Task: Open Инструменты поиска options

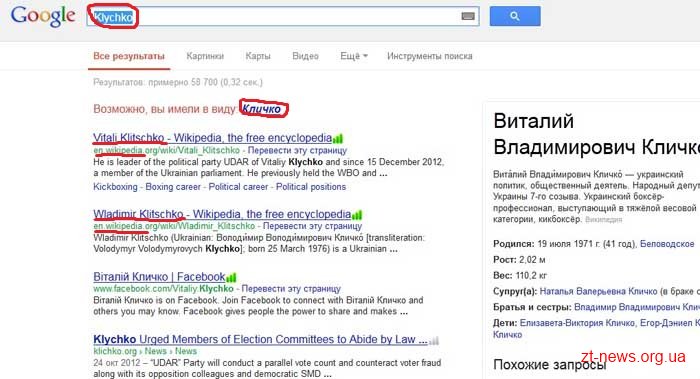Action: point(429,56)
